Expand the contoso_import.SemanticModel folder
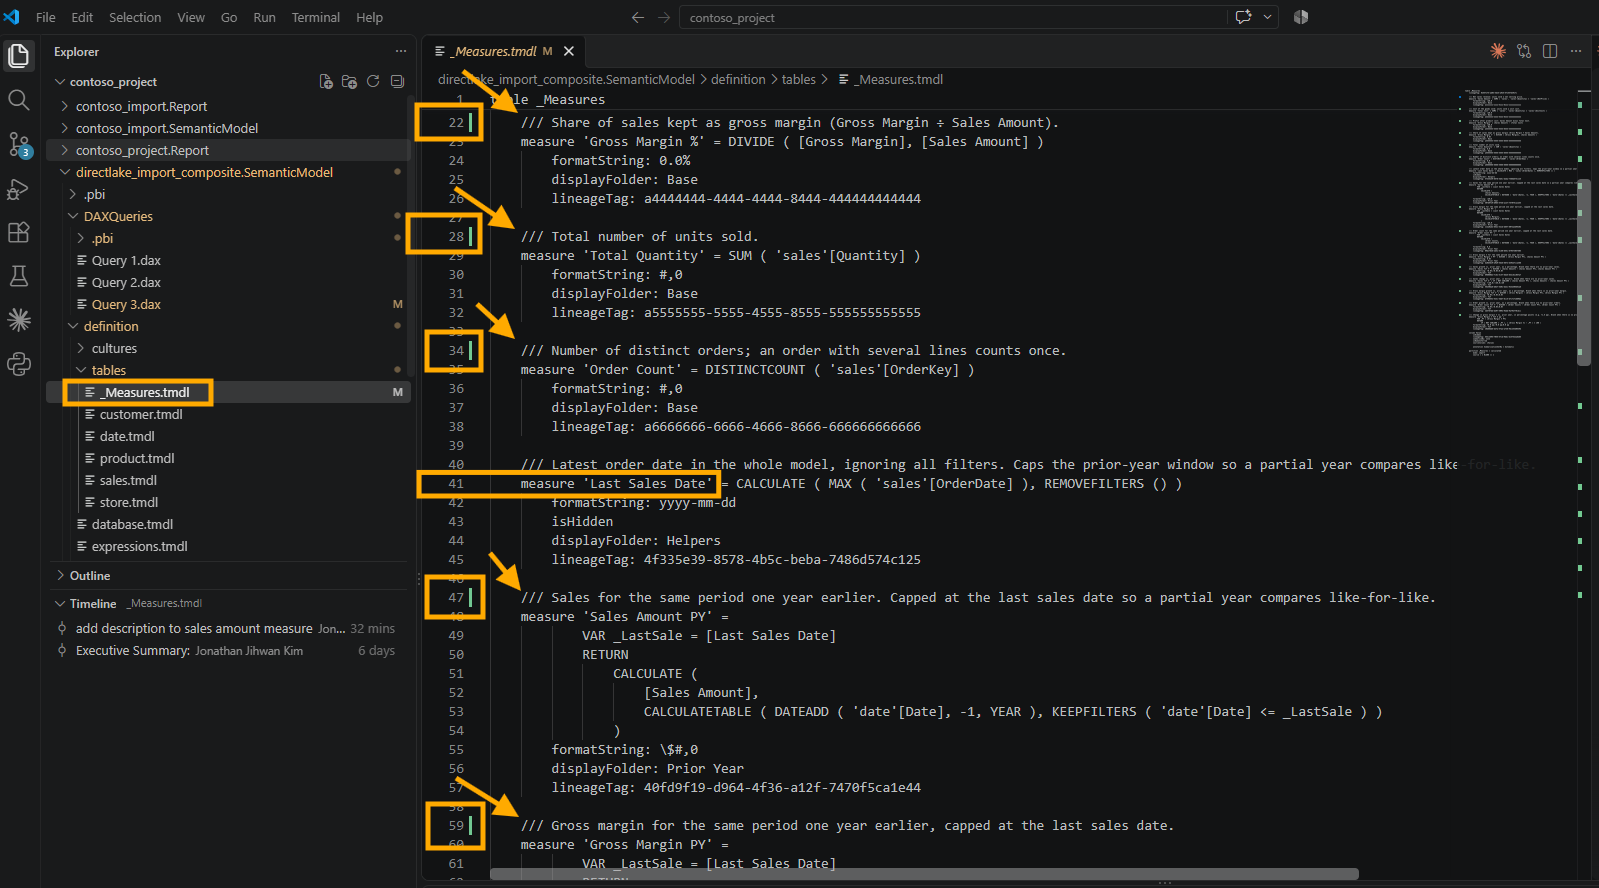The image size is (1599, 888). (x=166, y=128)
